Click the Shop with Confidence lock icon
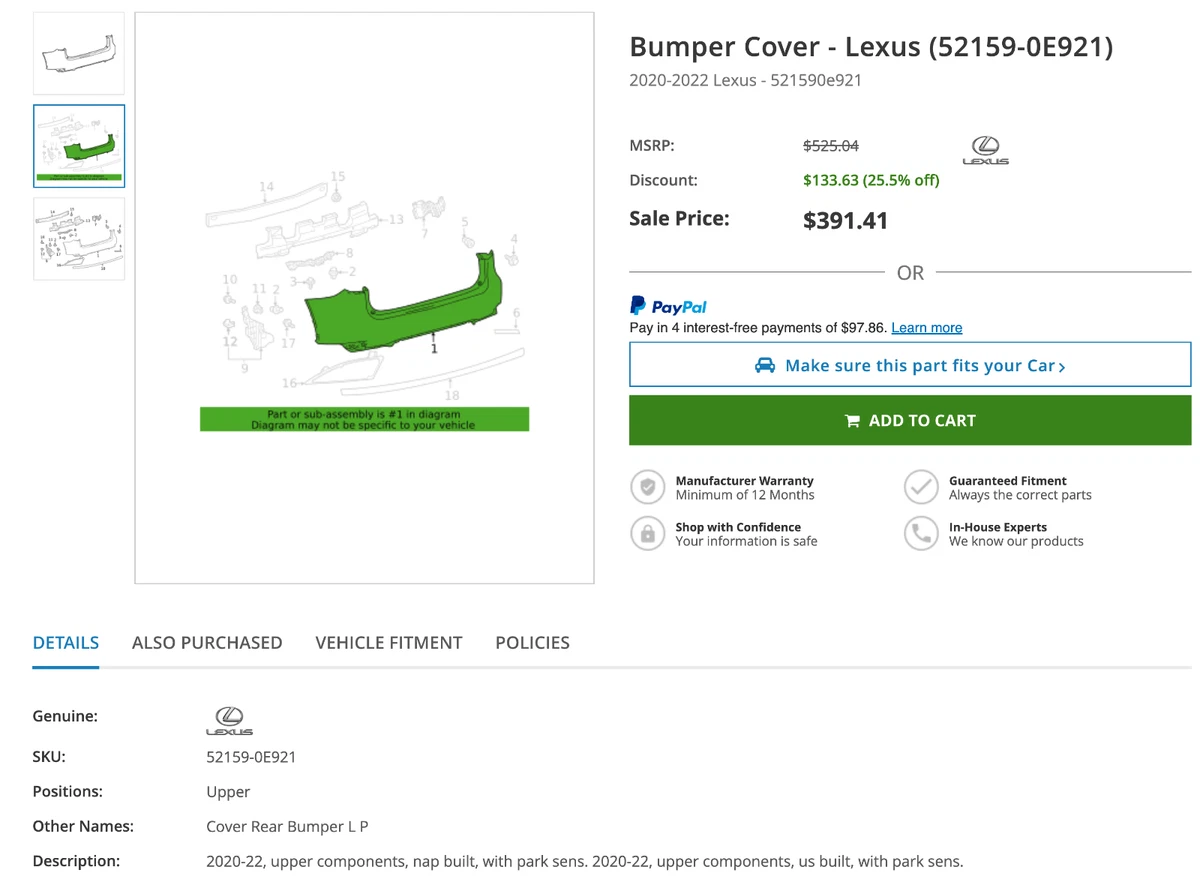1200x885 pixels. pyautogui.click(x=648, y=533)
